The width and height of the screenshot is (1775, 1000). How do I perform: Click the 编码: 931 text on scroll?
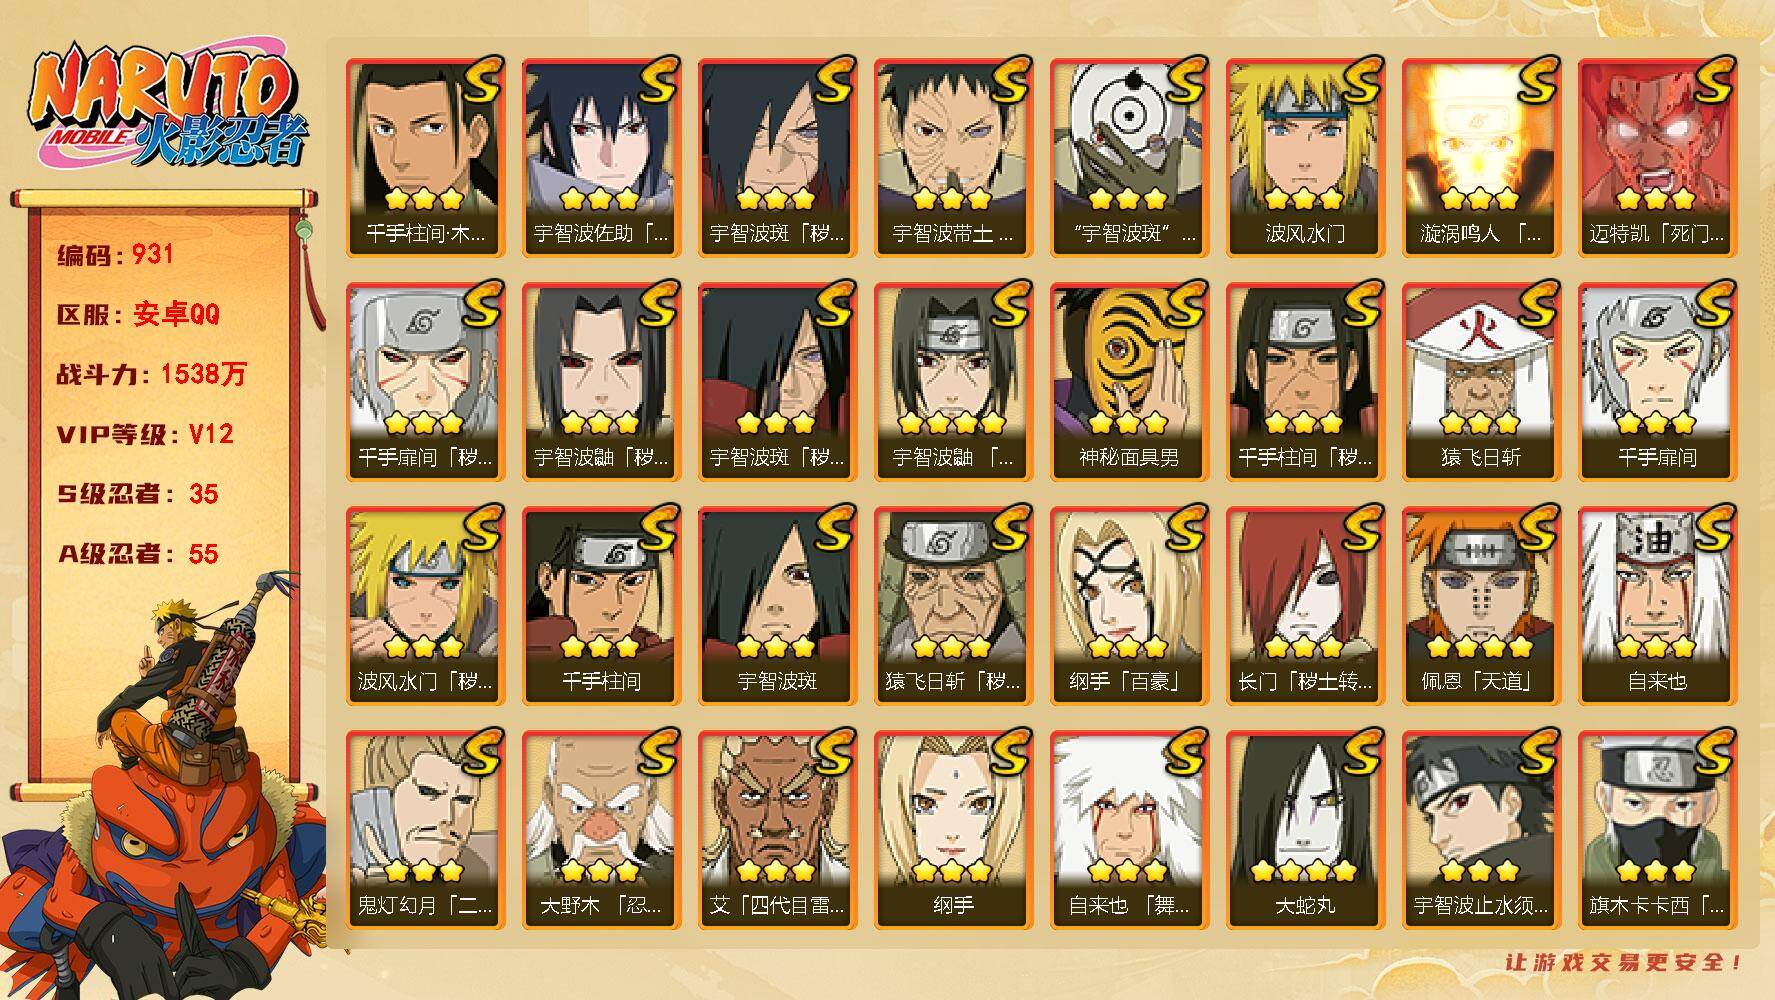click(x=116, y=255)
